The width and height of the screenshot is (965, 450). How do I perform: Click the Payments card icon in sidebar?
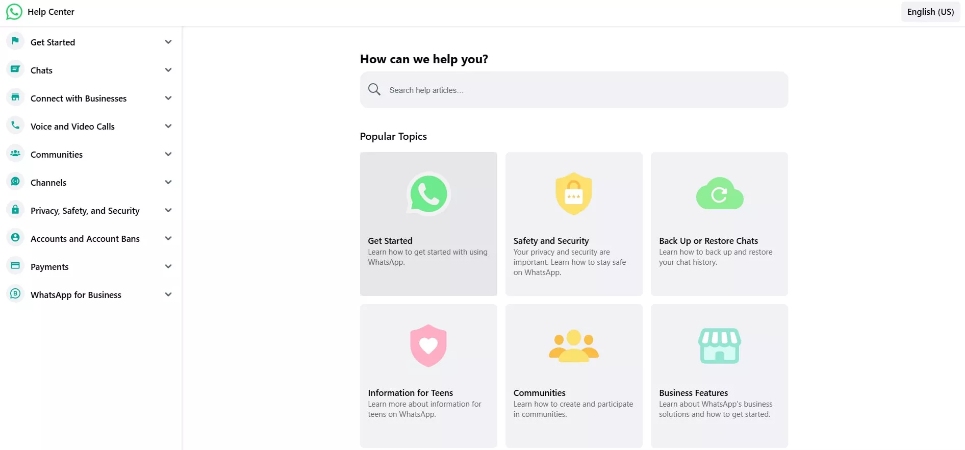tap(15, 266)
